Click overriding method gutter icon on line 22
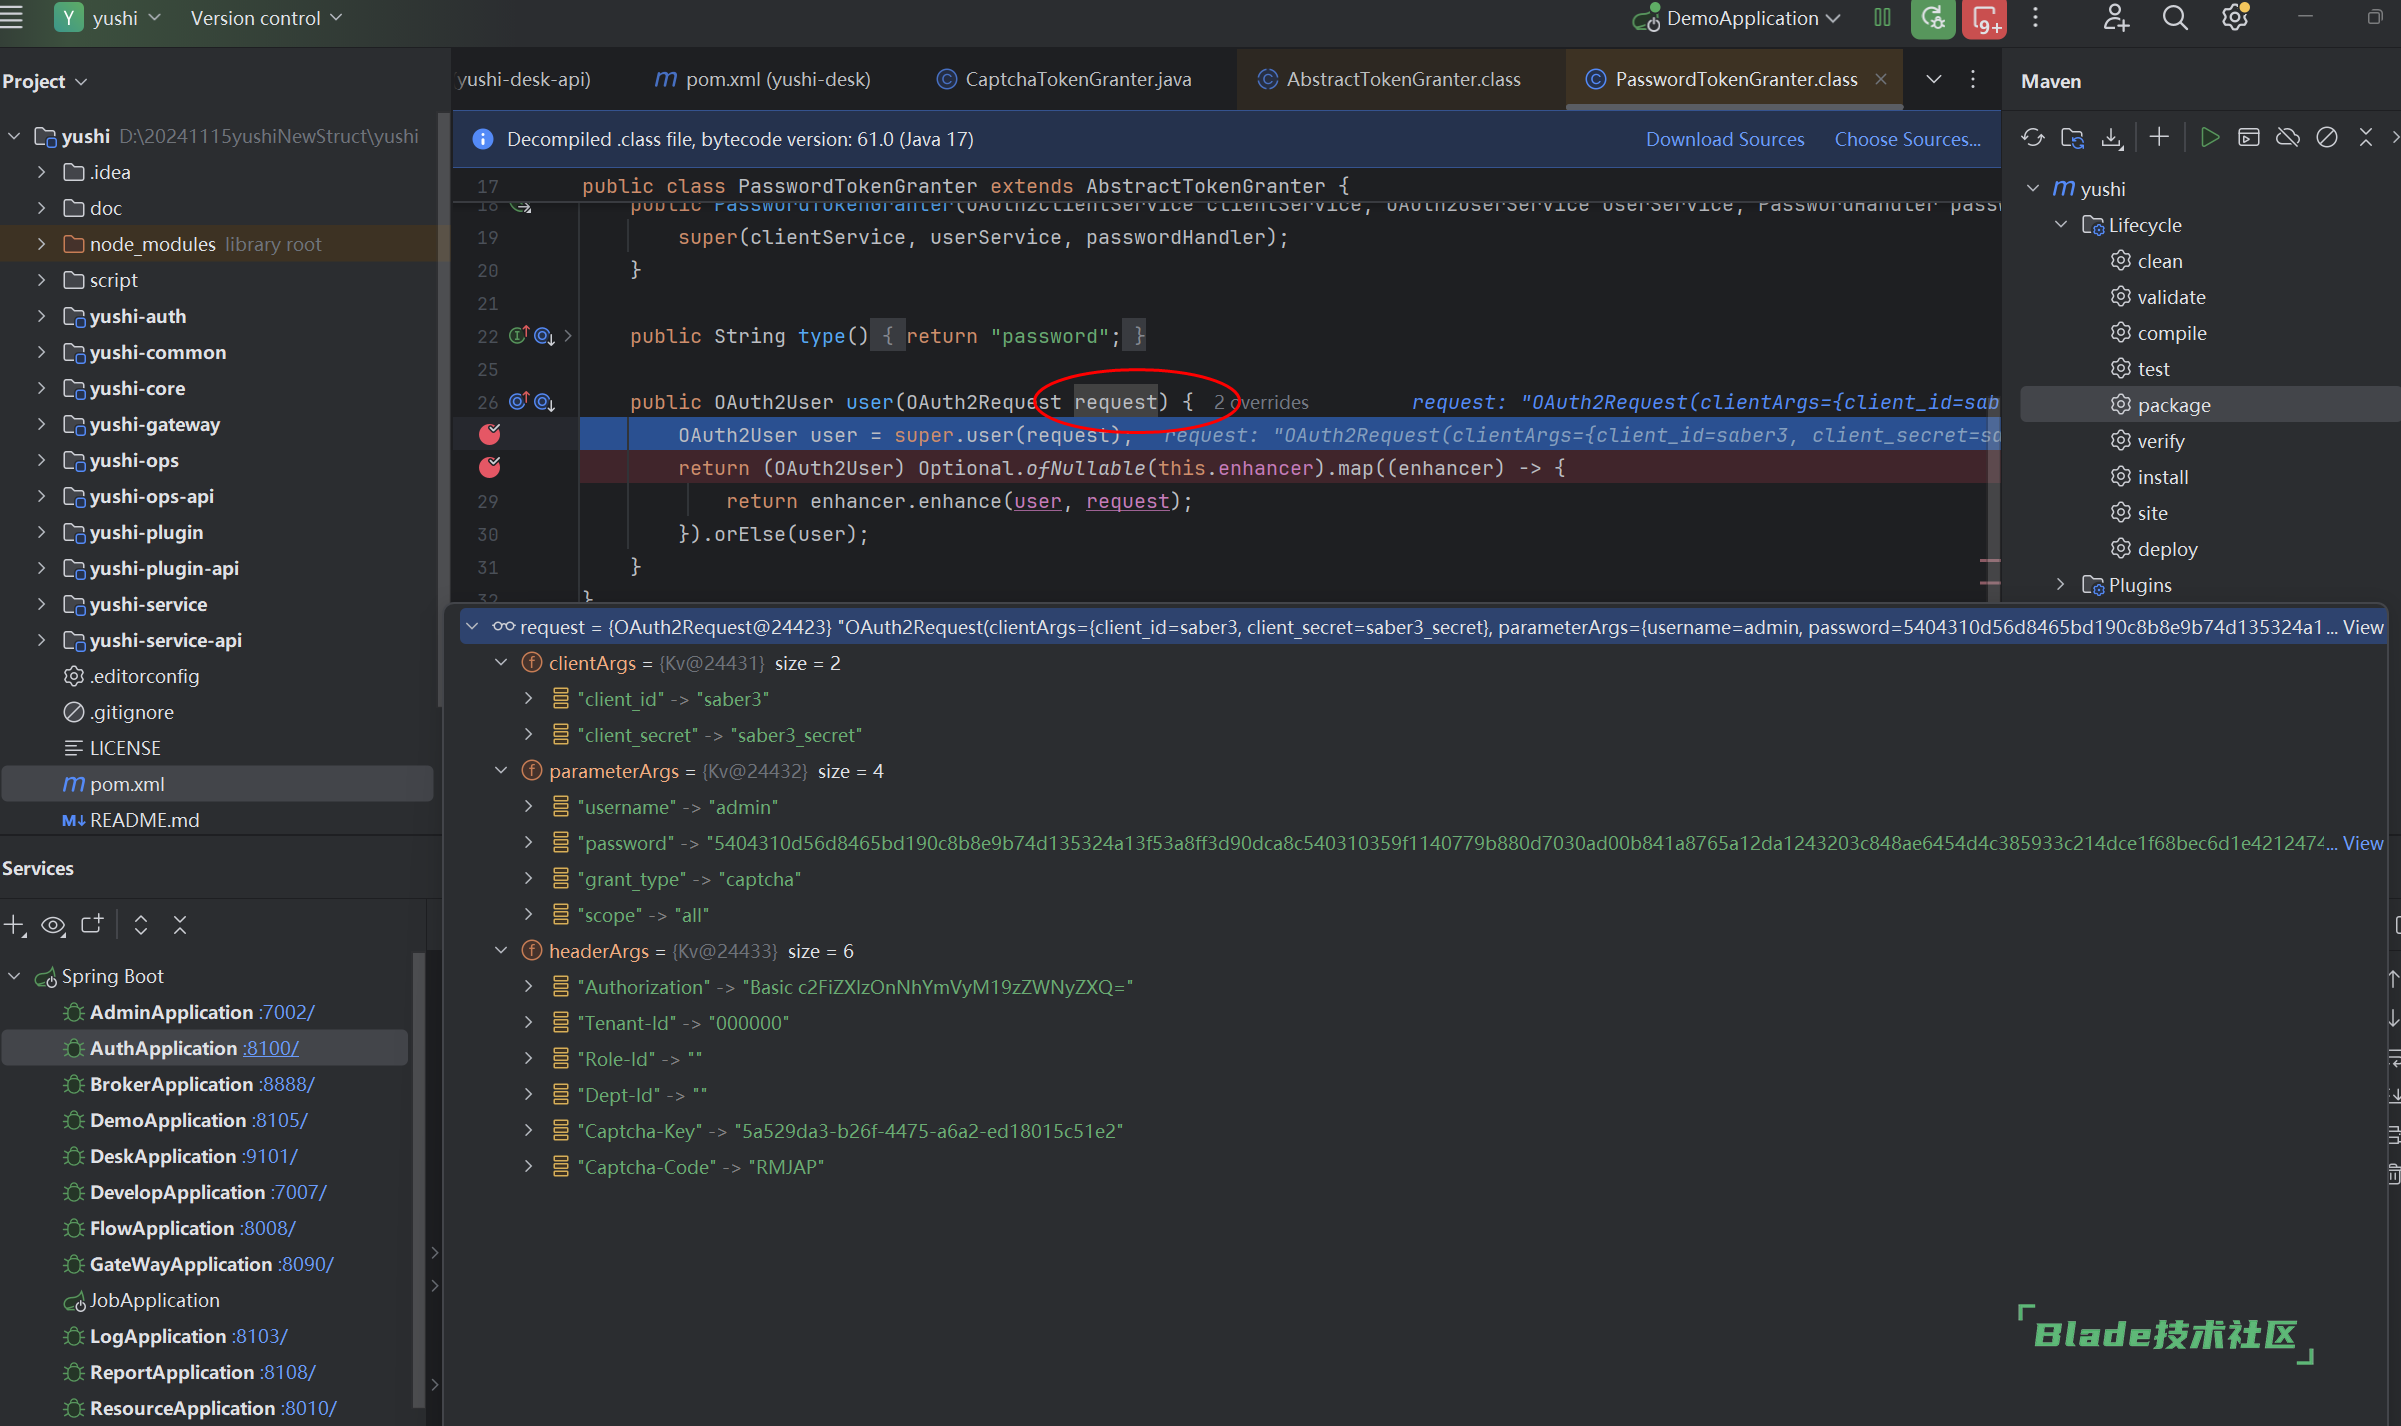Screen dimensions: 2401x1426 coord(518,336)
